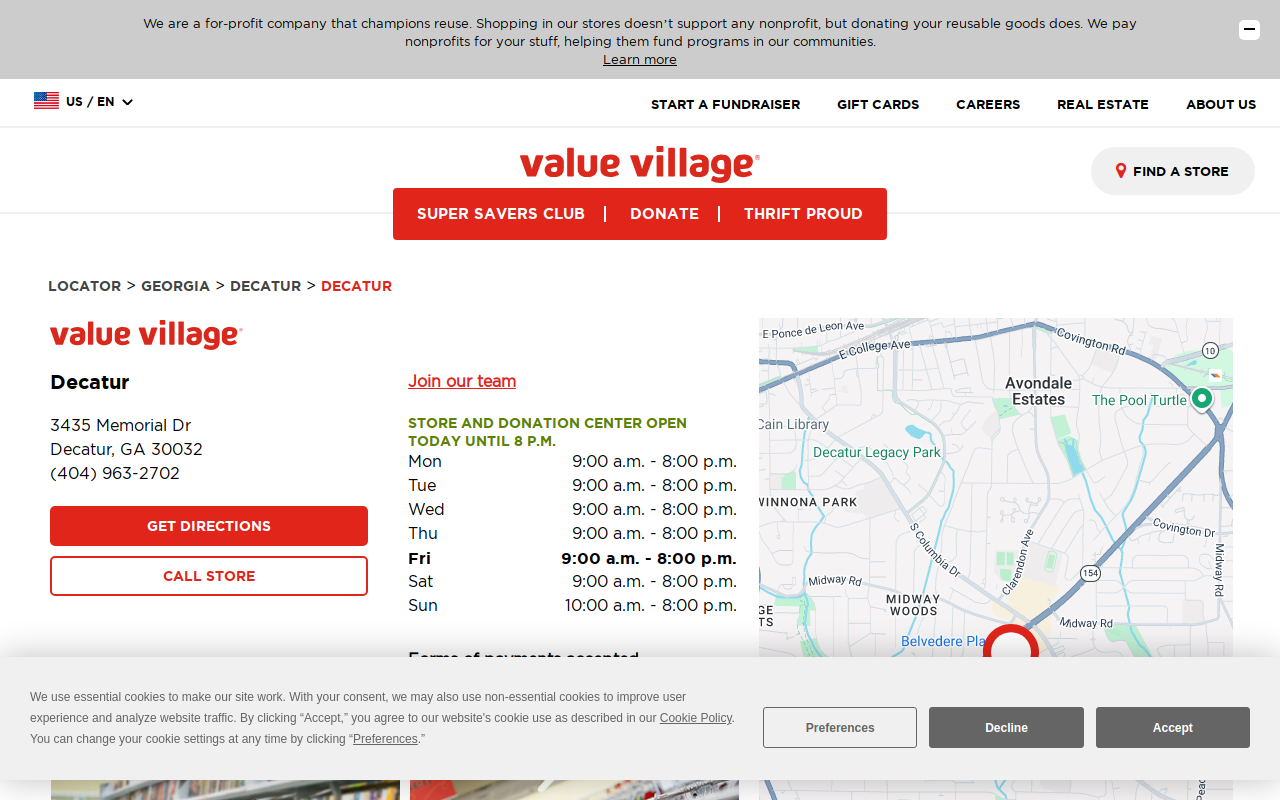Click the current red Decatur breadcrumb
Screen dimensions: 1280x800
click(x=356, y=286)
